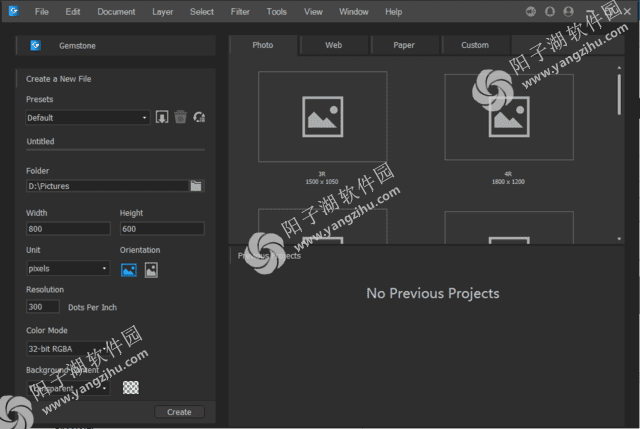Open the Document menu
The image size is (640, 429).
(116, 12)
